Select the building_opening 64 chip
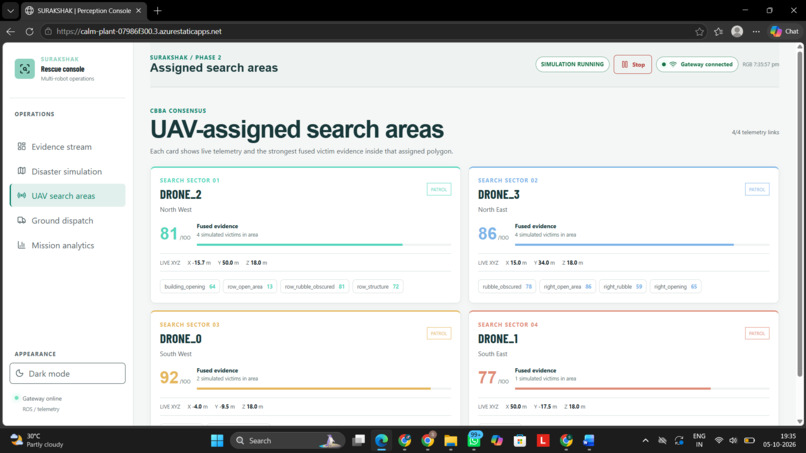 (190, 286)
